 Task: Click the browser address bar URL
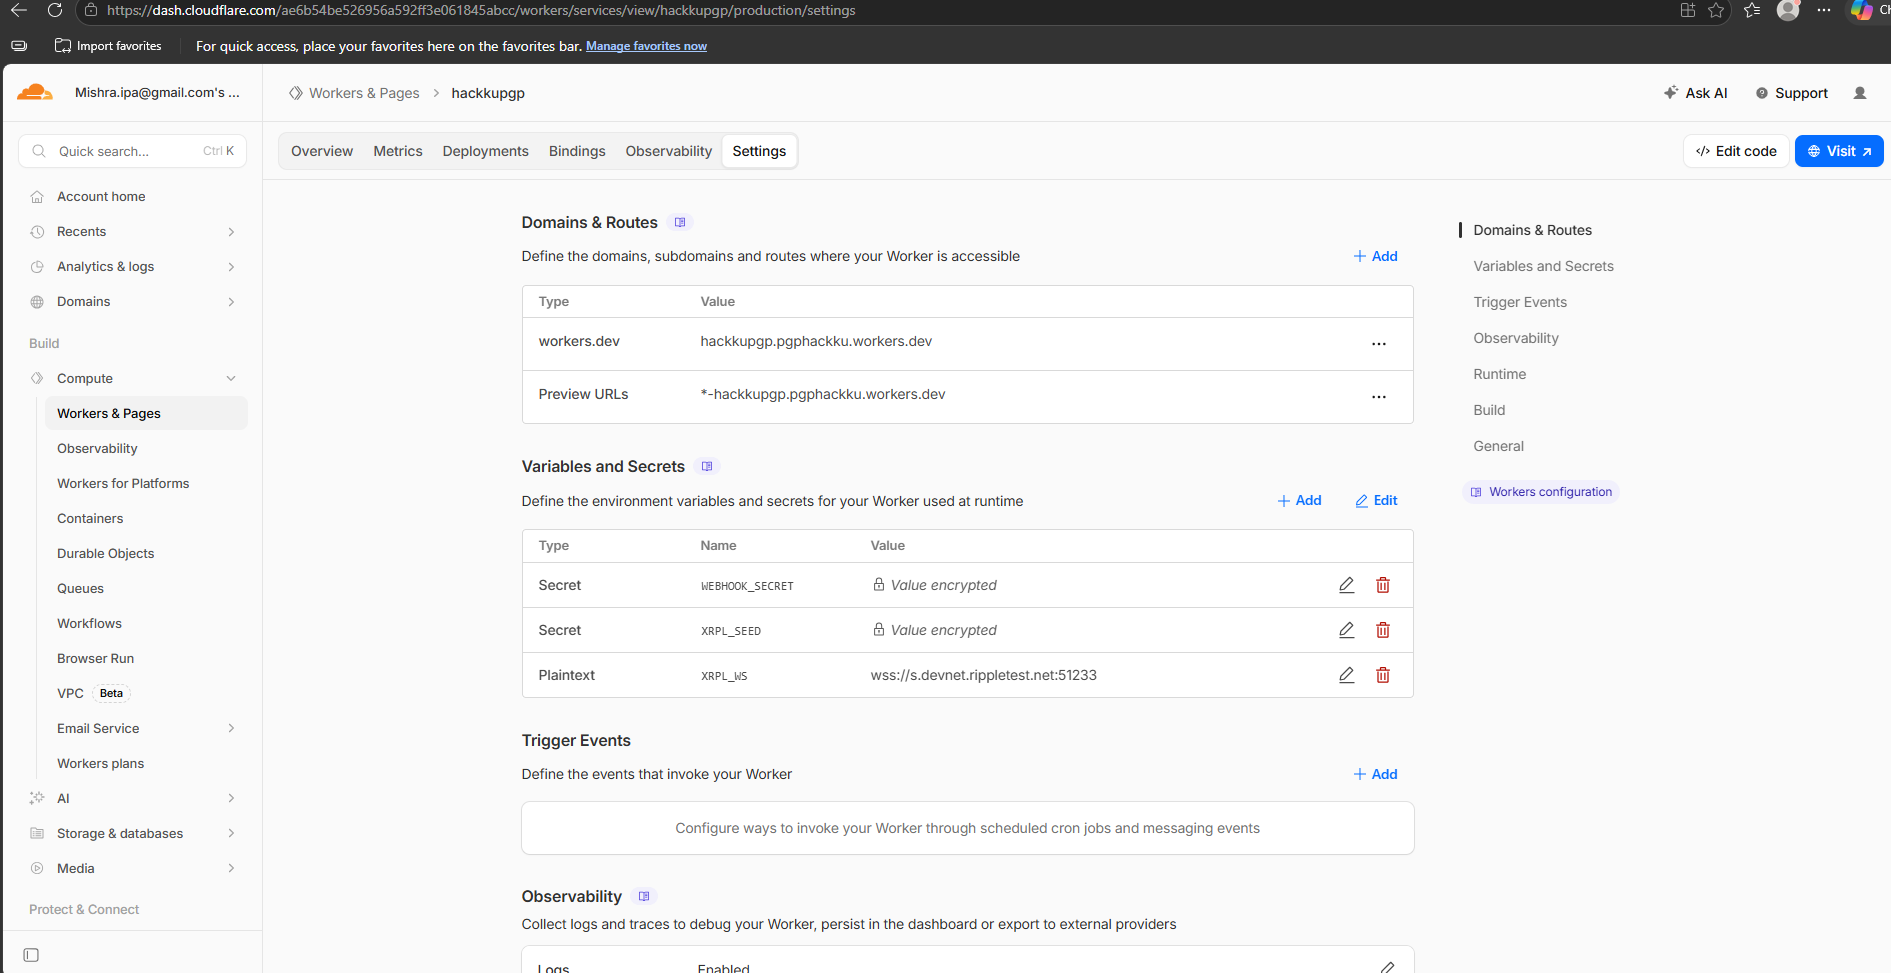[x=481, y=10]
